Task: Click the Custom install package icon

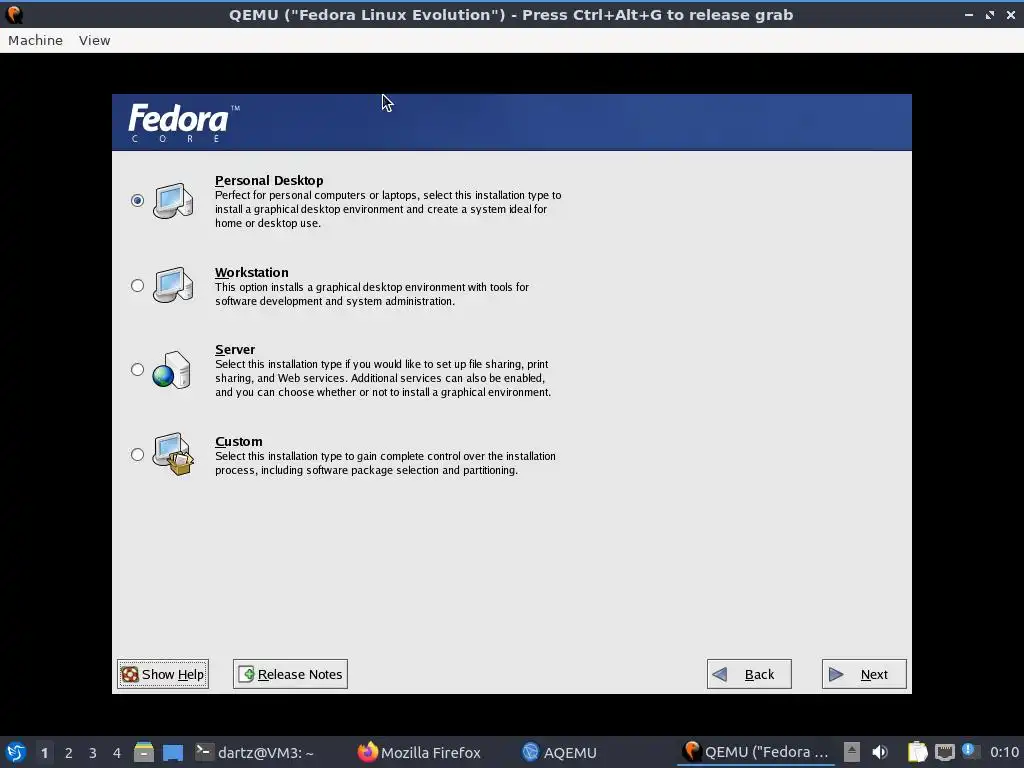Action: tap(173, 454)
